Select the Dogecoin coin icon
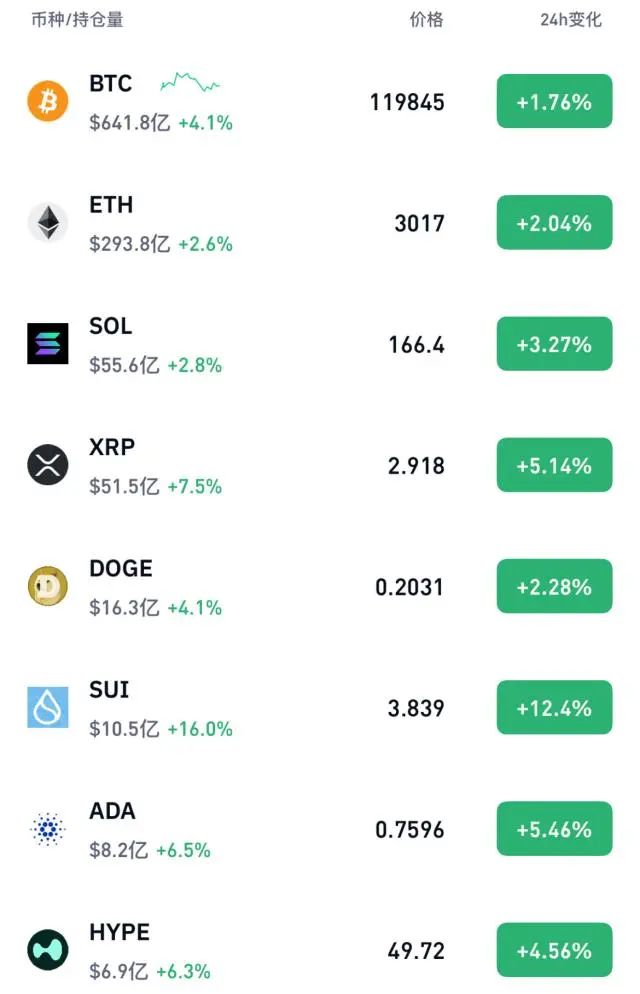The width and height of the screenshot is (640, 994). tap(48, 587)
